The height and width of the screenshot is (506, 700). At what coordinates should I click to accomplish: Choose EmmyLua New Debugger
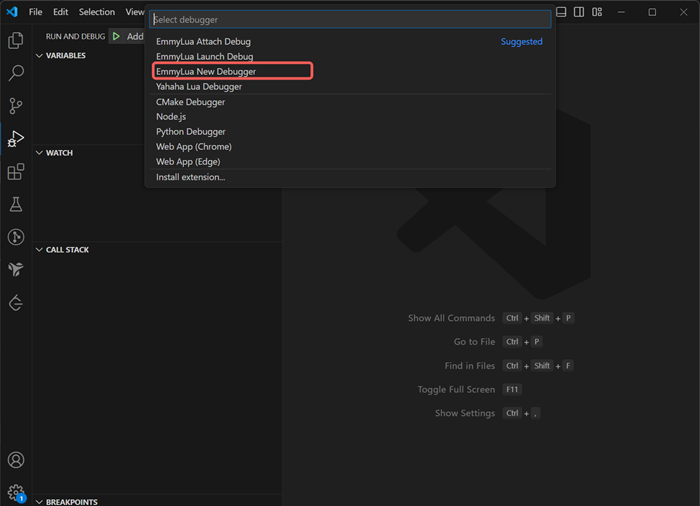[350, 71]
